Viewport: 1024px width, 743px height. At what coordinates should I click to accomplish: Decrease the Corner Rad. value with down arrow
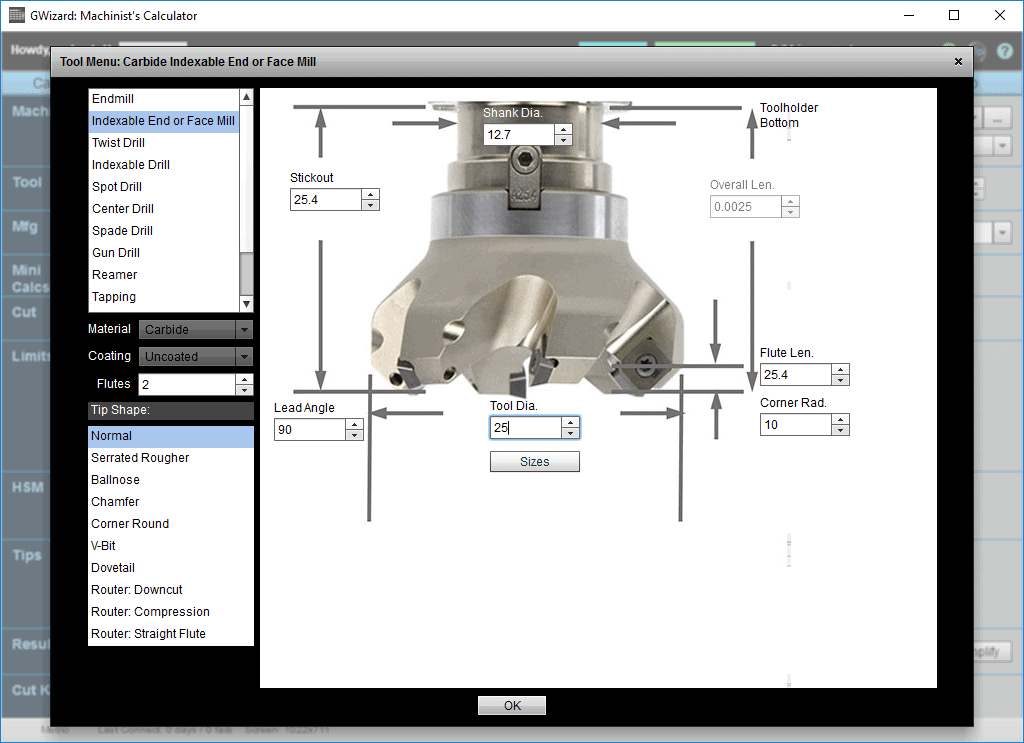coord(841,429)
